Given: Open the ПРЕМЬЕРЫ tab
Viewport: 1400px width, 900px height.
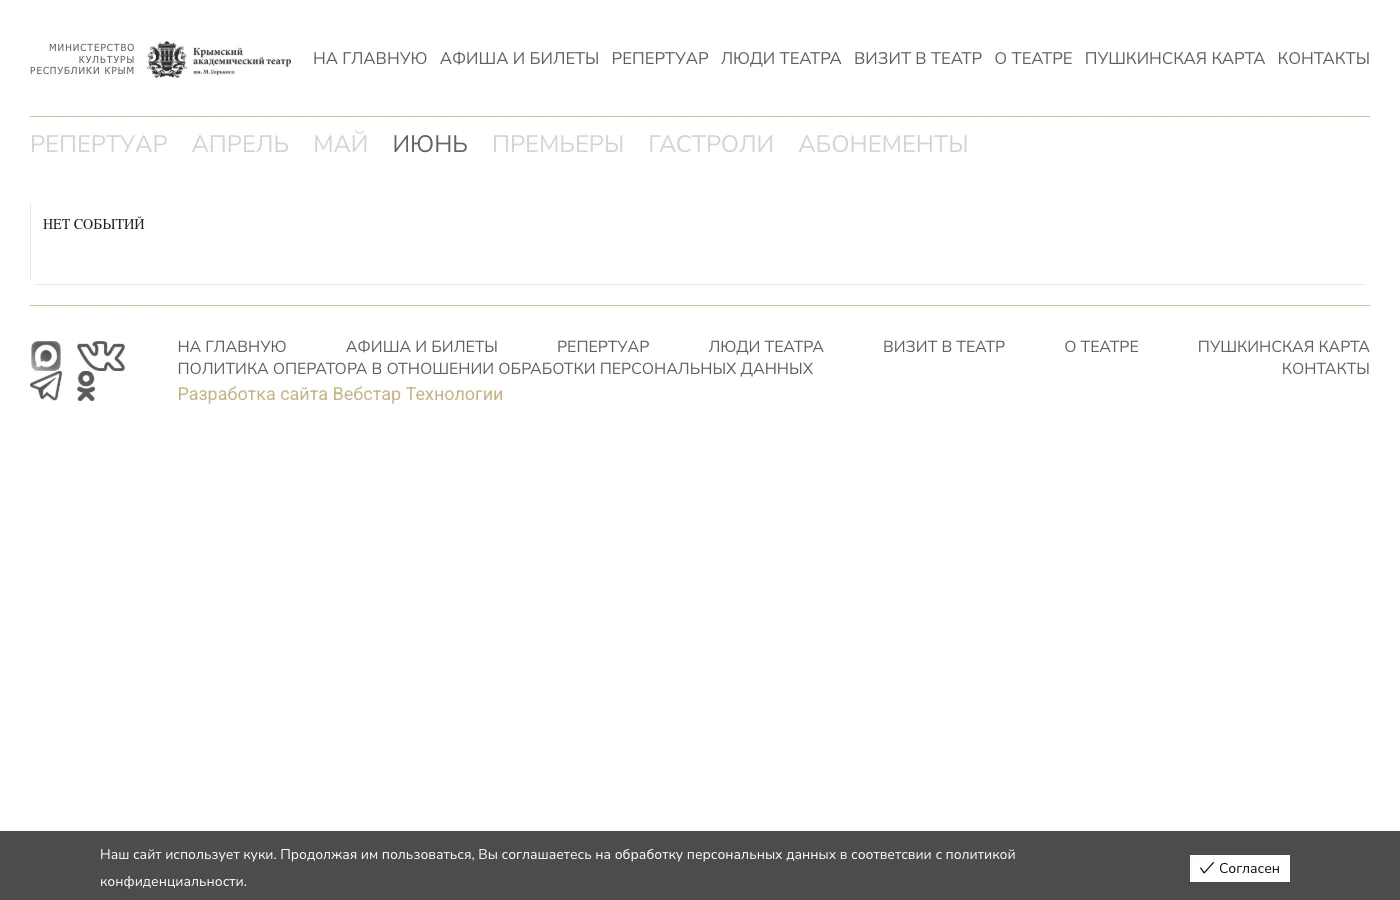Looking at the screenshot, I should coord(557,144).
